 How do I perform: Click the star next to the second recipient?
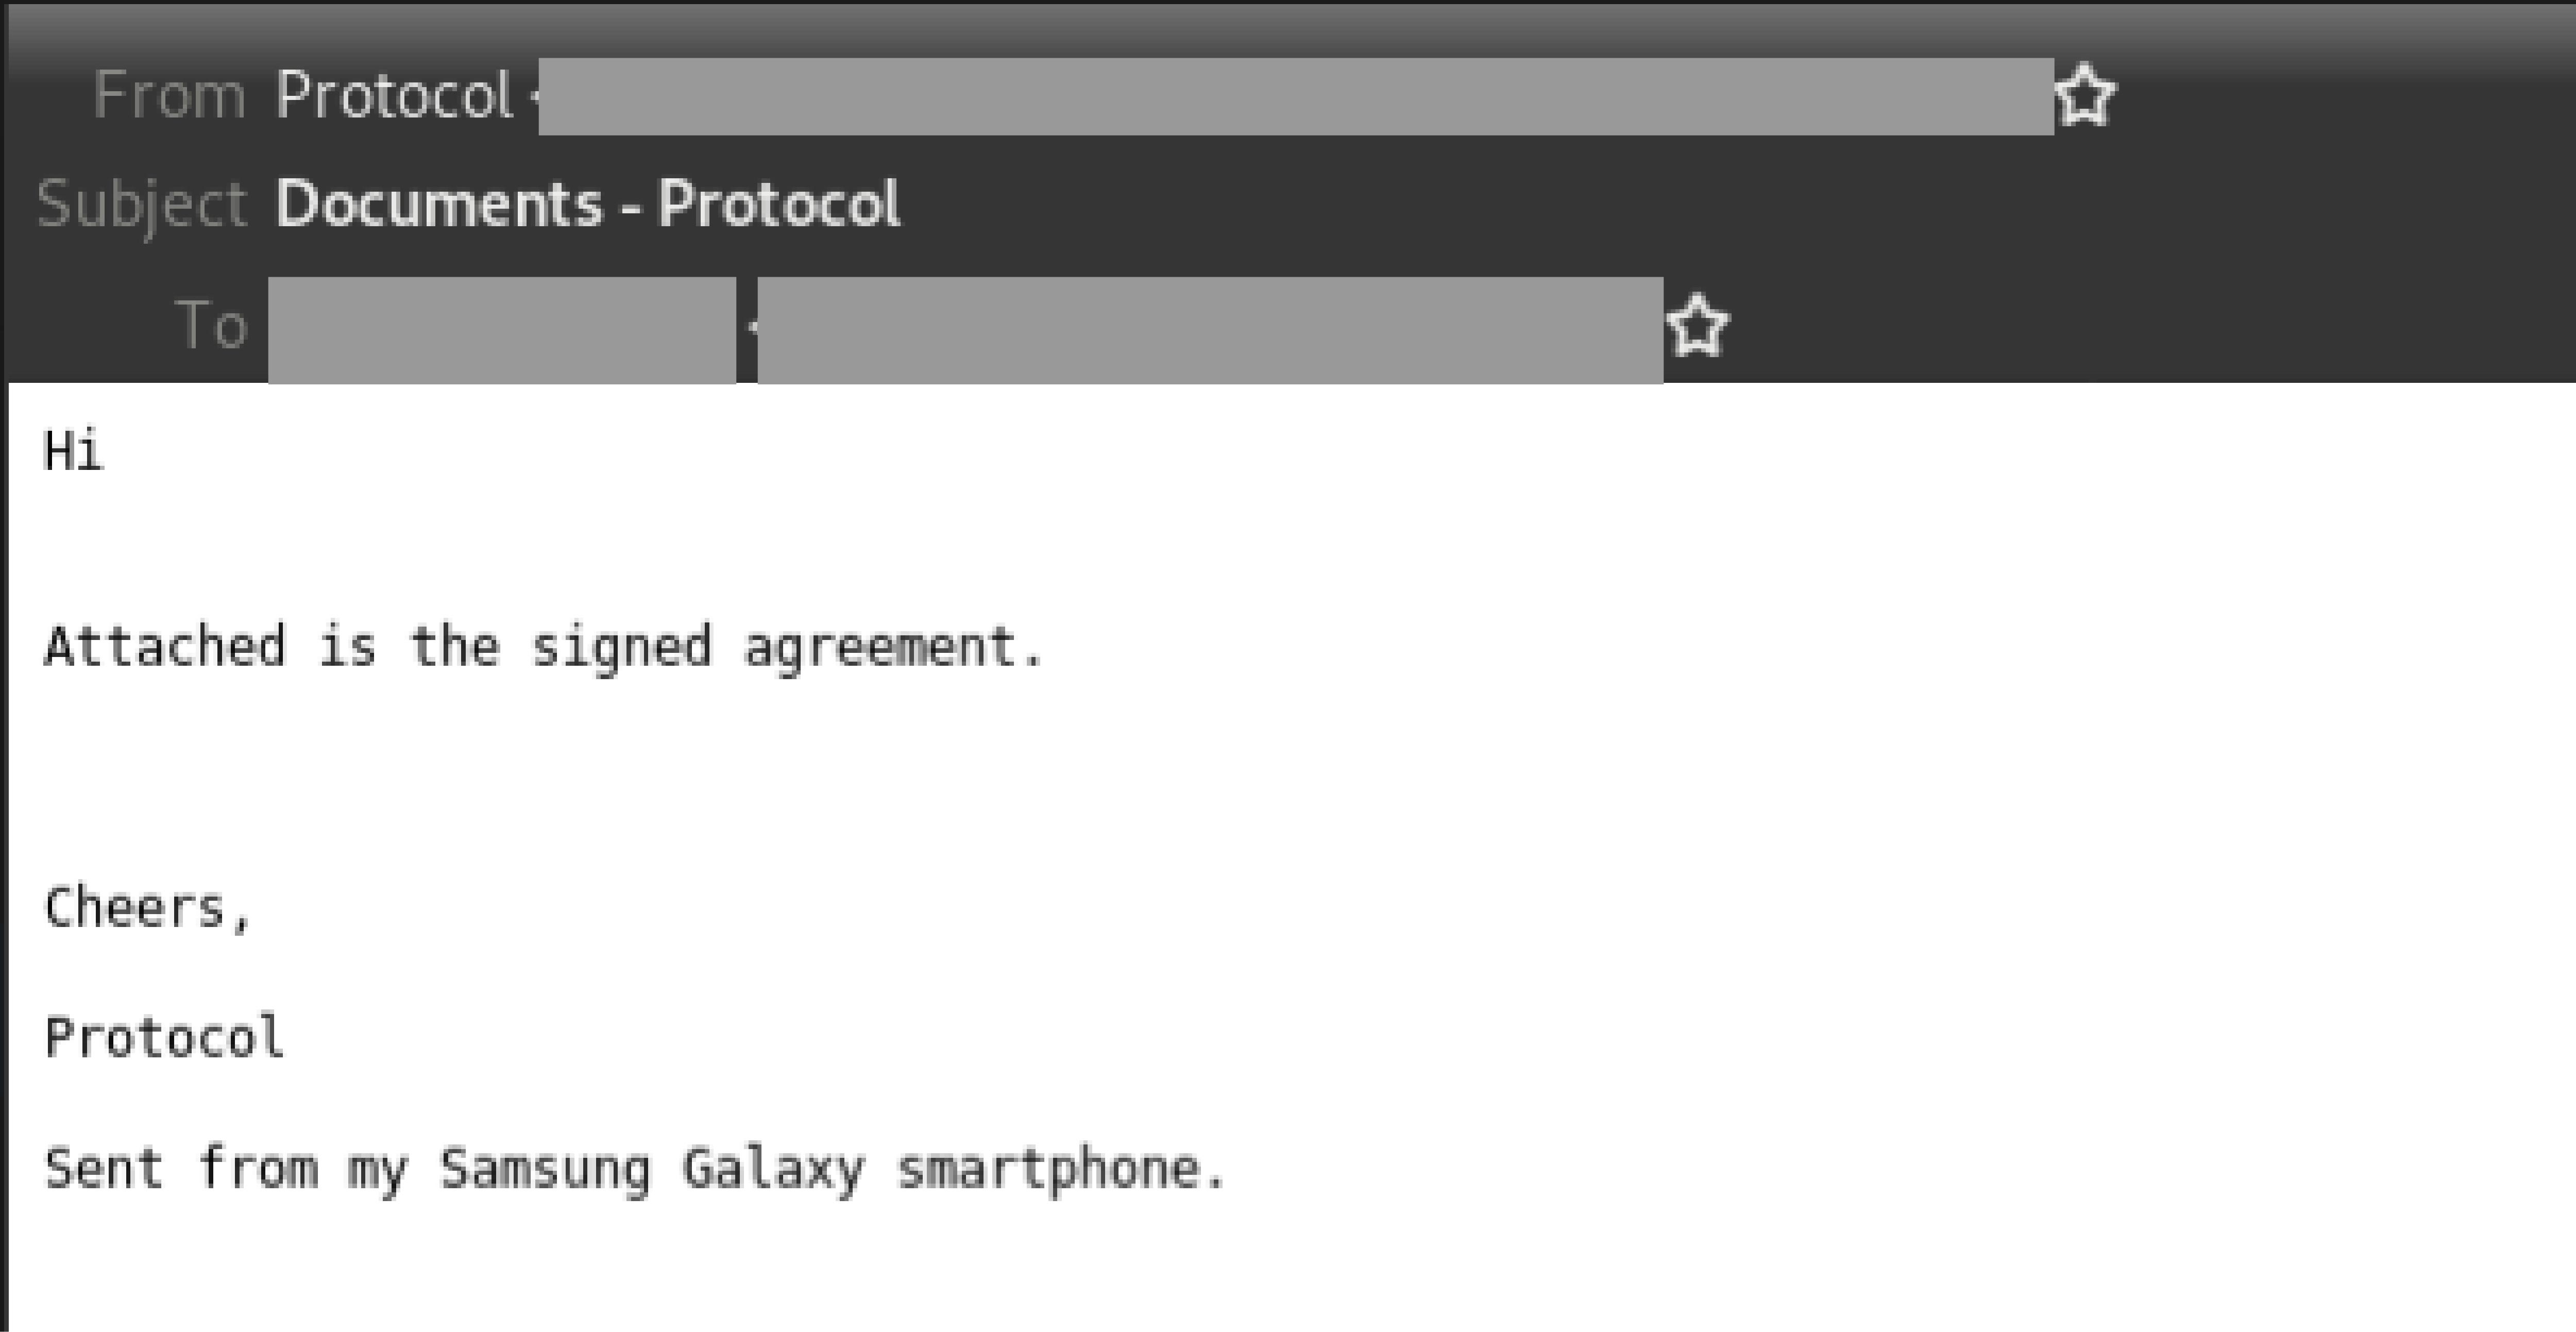click(1697, 325)
